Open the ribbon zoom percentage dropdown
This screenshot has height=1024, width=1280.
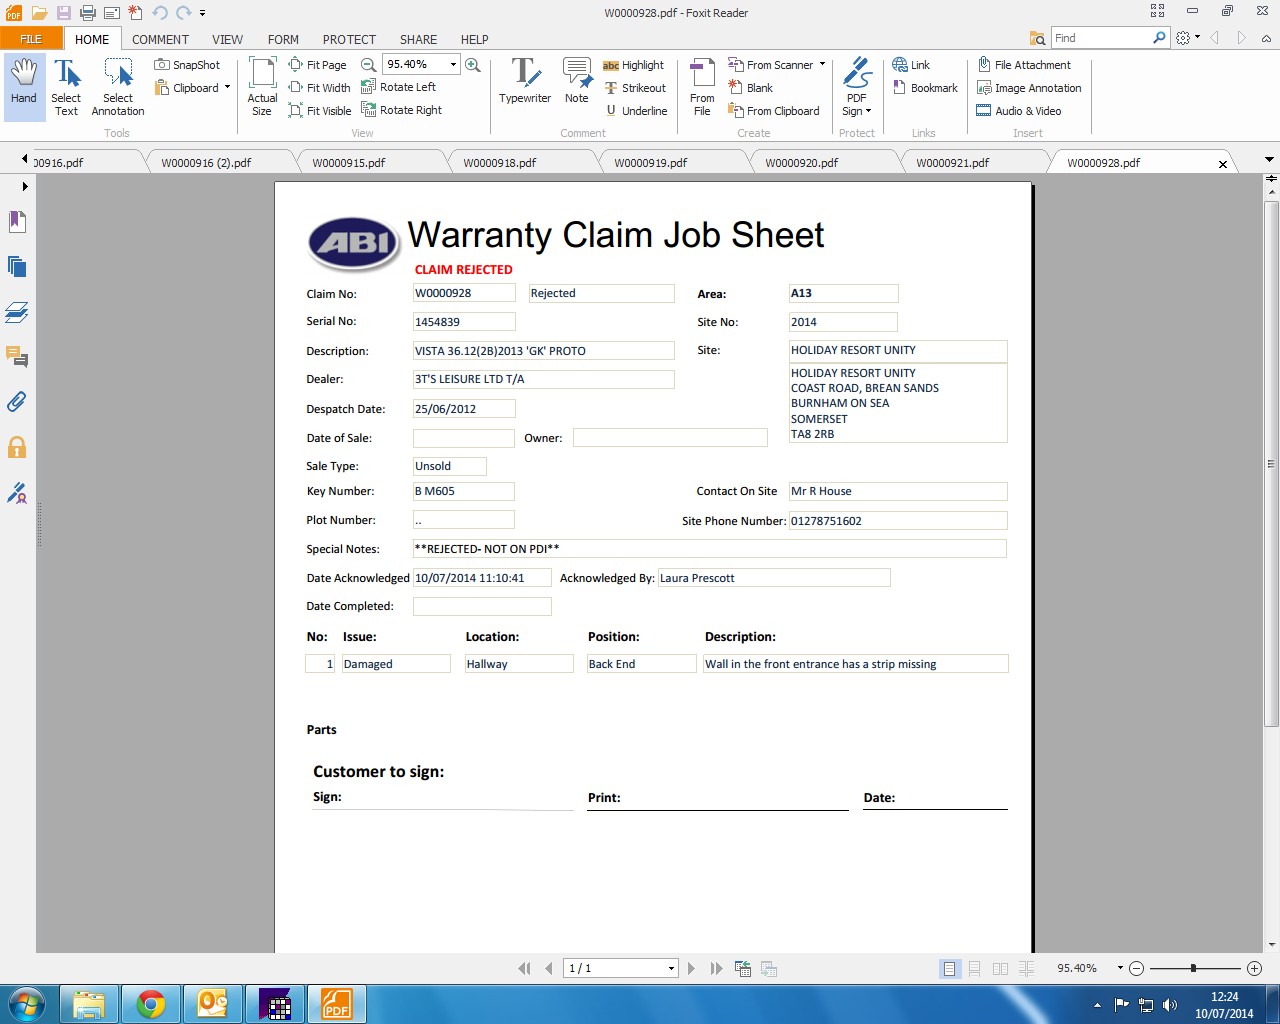453,65
